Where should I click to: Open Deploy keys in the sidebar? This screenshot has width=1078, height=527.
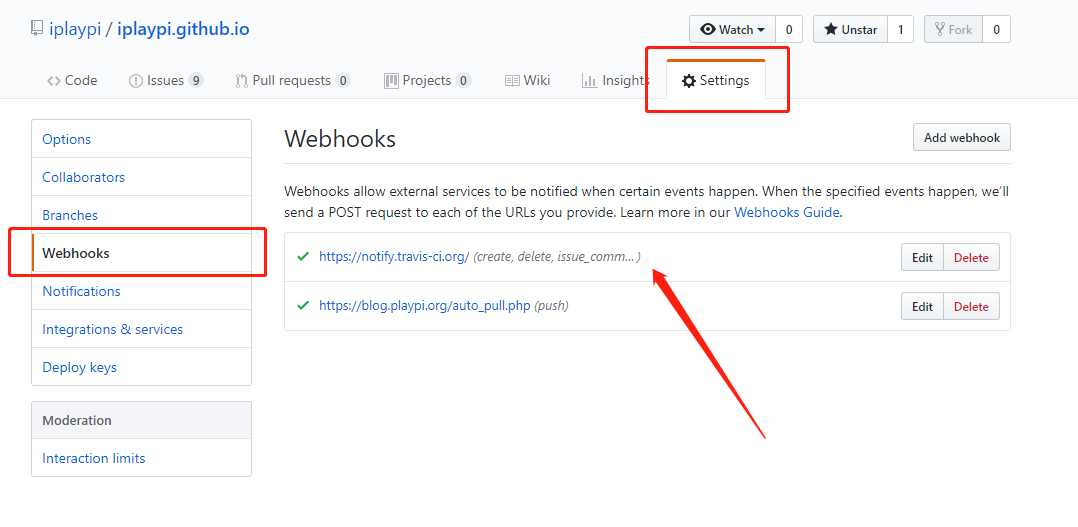click(x=142, y=367)
